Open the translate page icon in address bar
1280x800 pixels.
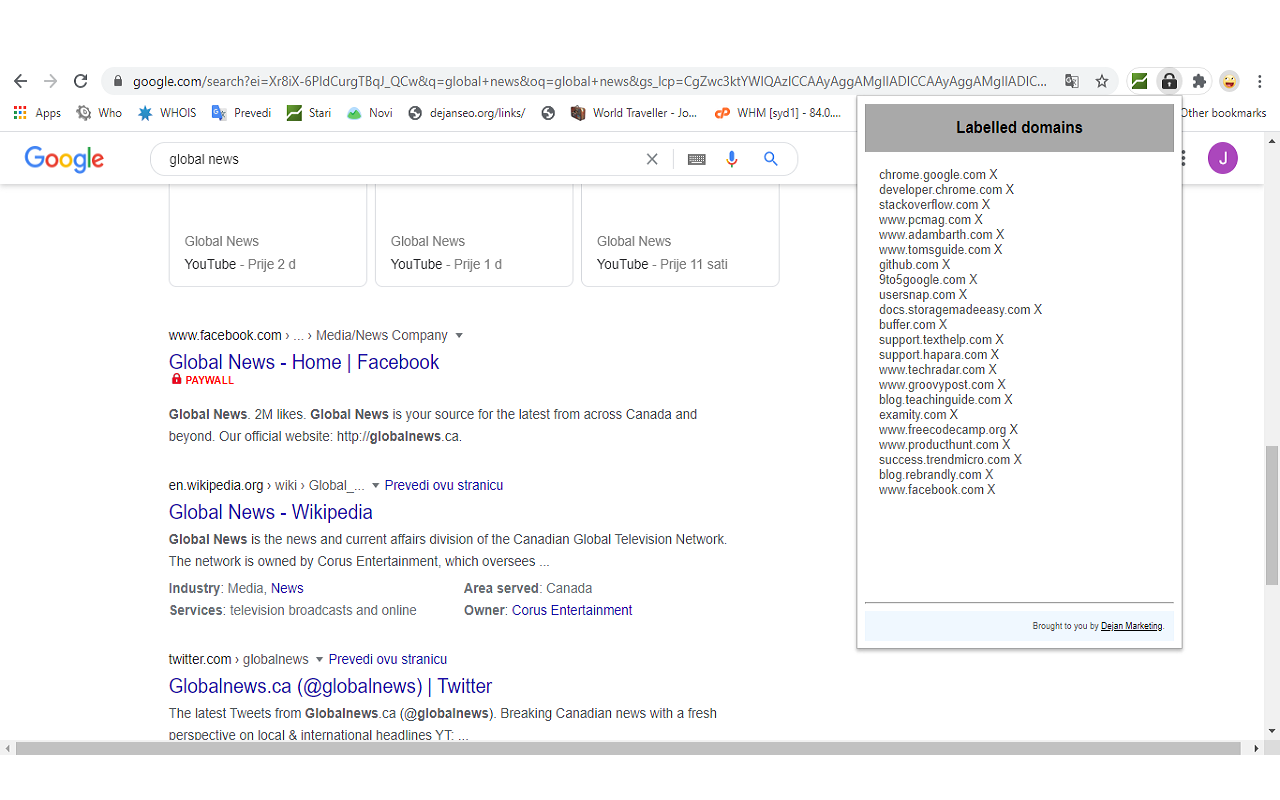click(1071, 81)
